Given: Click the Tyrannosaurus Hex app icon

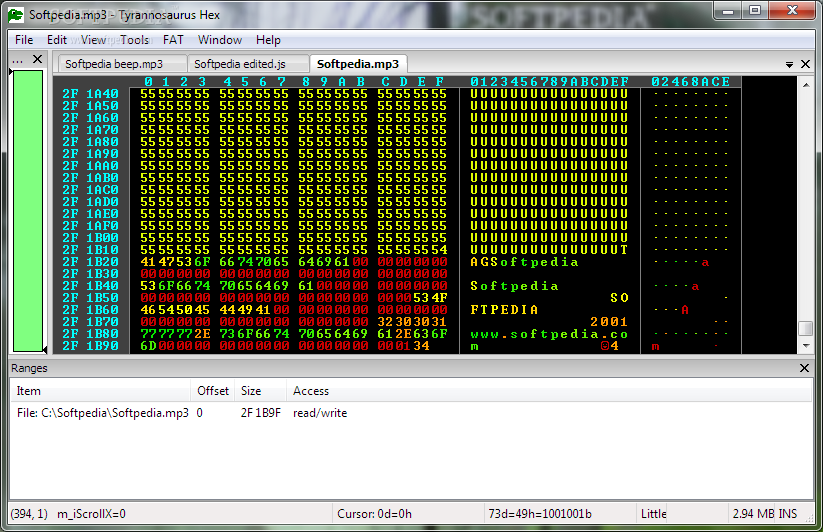Looking at the screenshot, I should click(16, 15).
